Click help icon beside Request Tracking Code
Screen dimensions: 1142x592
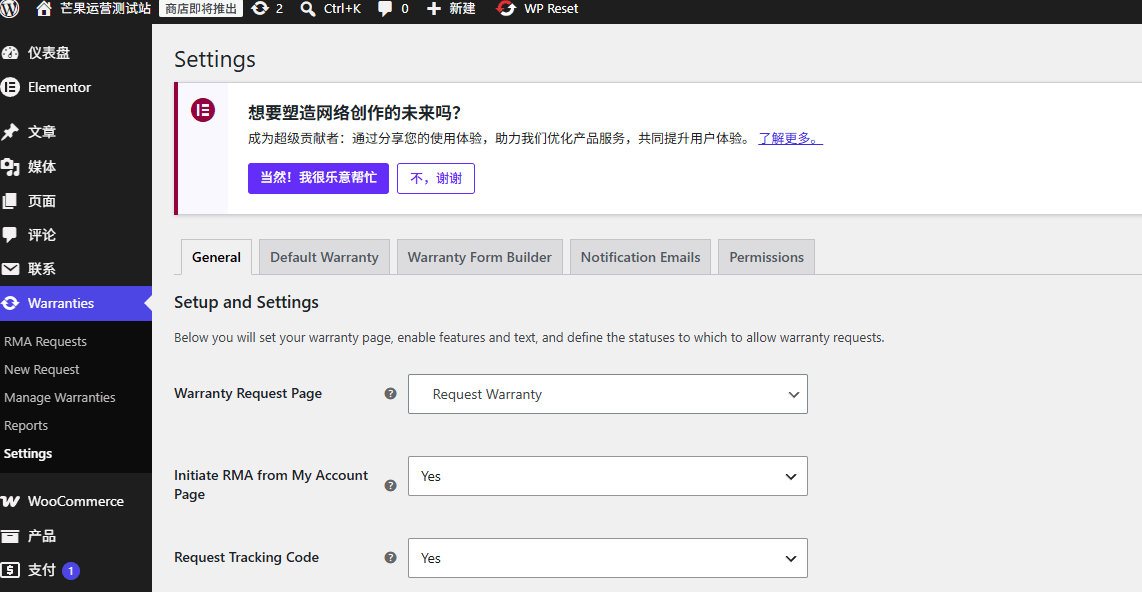390,557
